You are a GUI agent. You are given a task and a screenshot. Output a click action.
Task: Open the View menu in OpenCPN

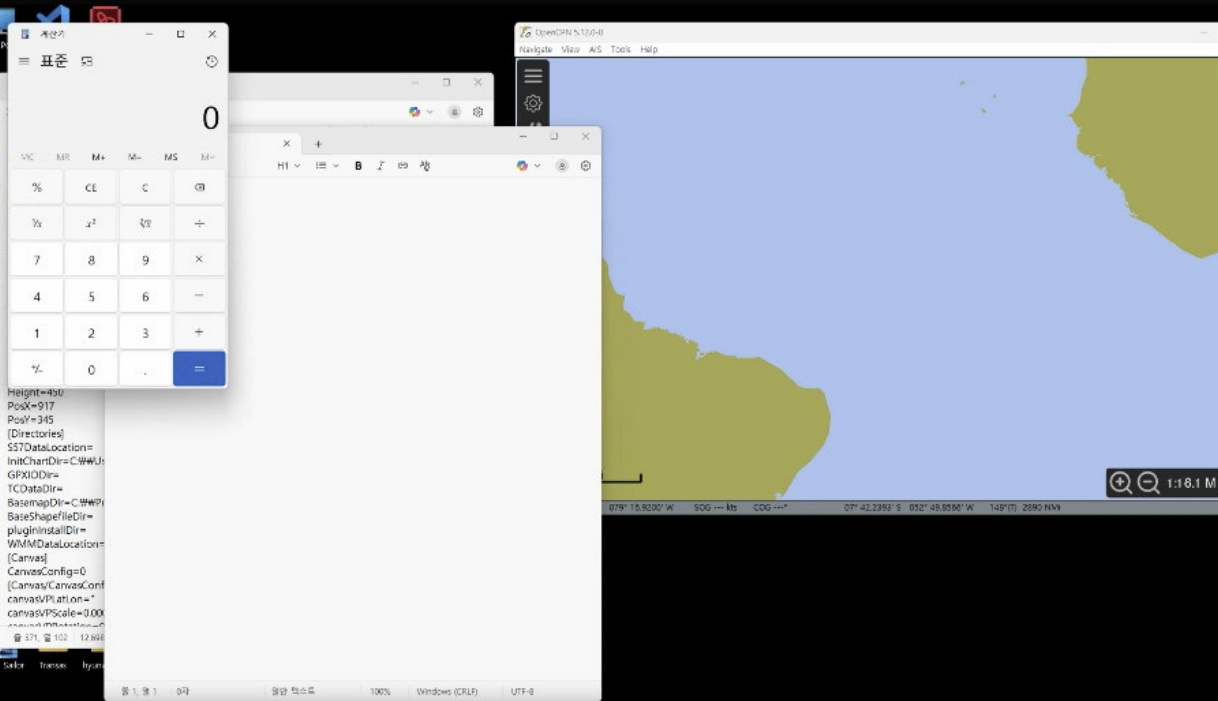coord(570,49)
